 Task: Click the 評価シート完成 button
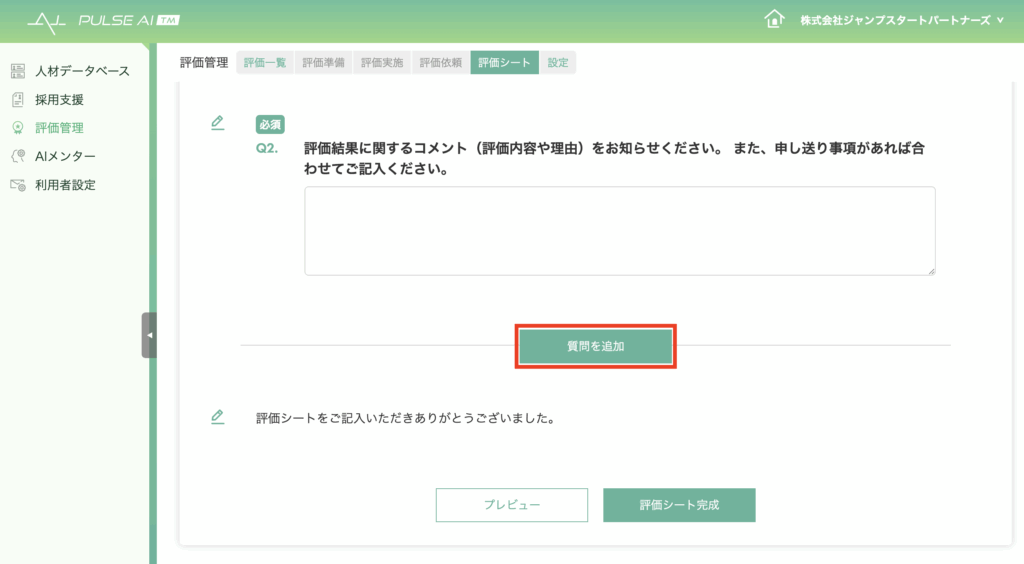(x=679, y=505)
